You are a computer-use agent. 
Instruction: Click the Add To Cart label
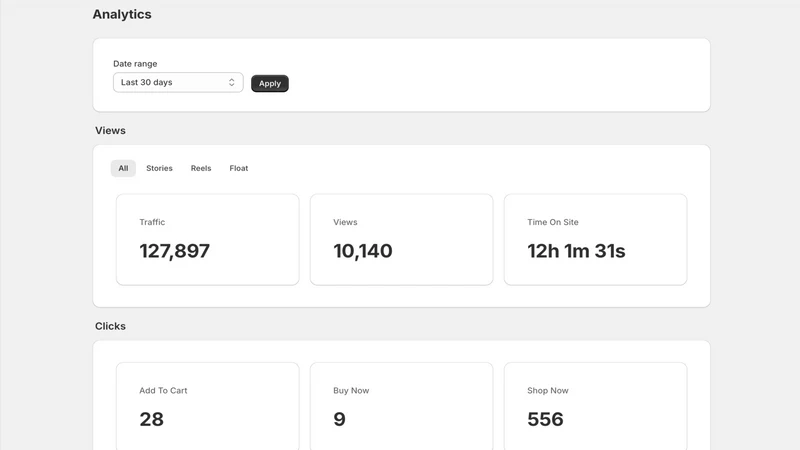click(163, 390)
